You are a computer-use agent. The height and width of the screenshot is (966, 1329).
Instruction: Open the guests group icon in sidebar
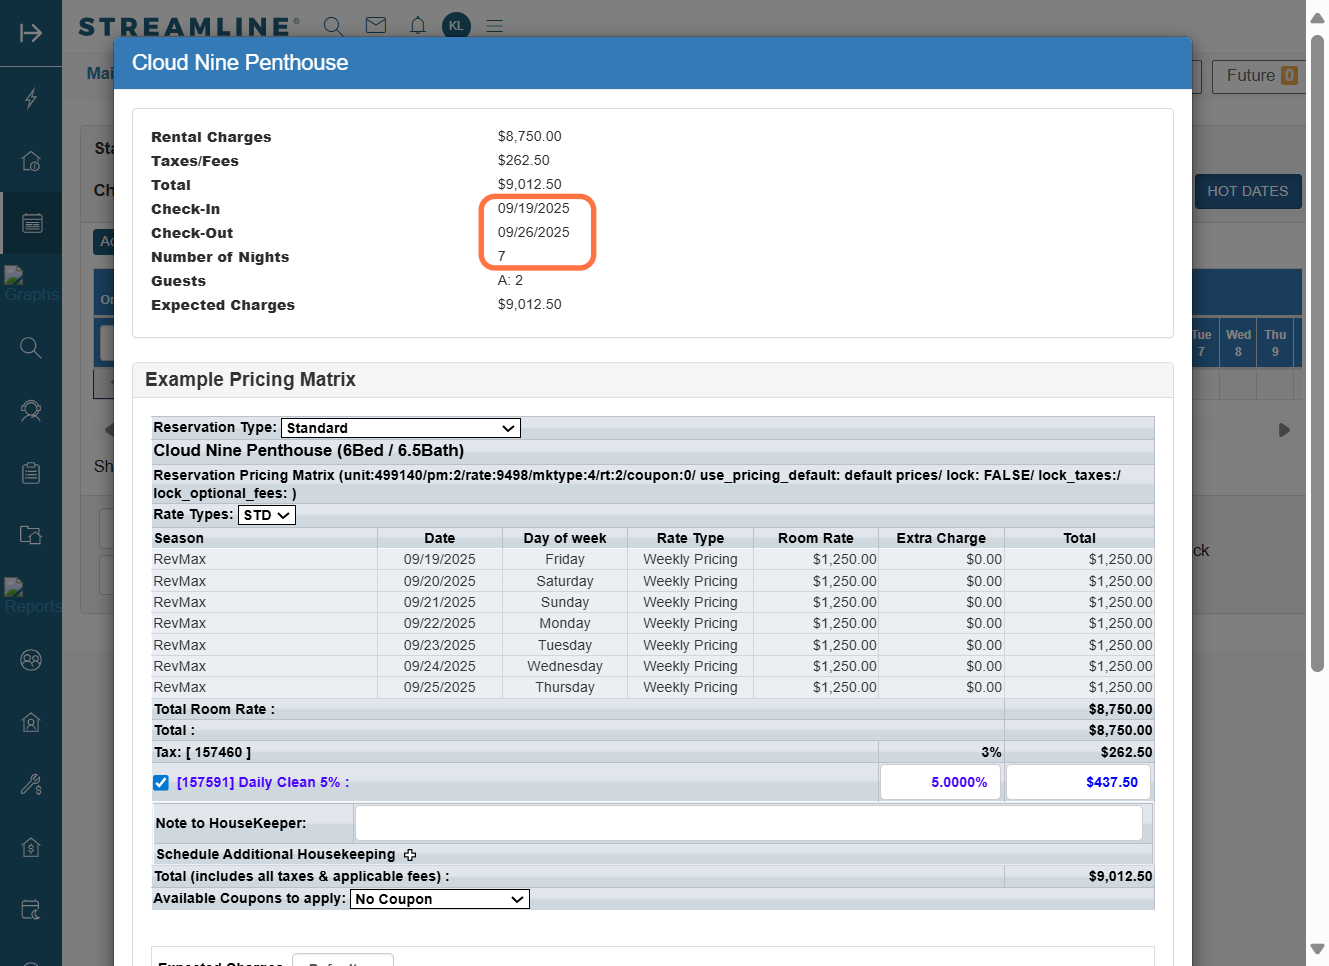pos(31,660)
